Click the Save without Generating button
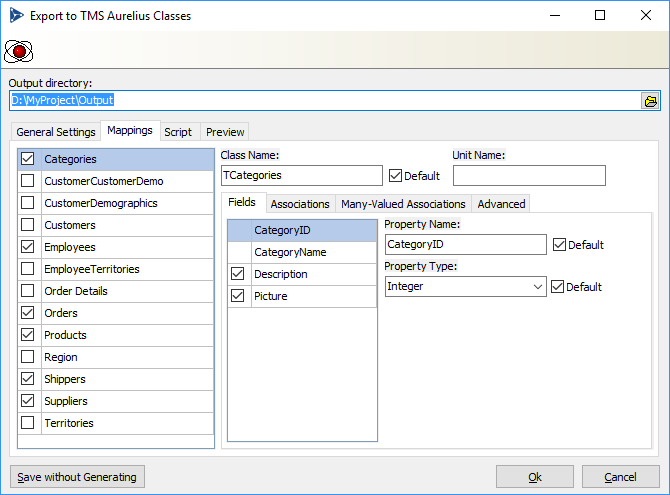Screen dimensions: 670x495 coord(77,477)
